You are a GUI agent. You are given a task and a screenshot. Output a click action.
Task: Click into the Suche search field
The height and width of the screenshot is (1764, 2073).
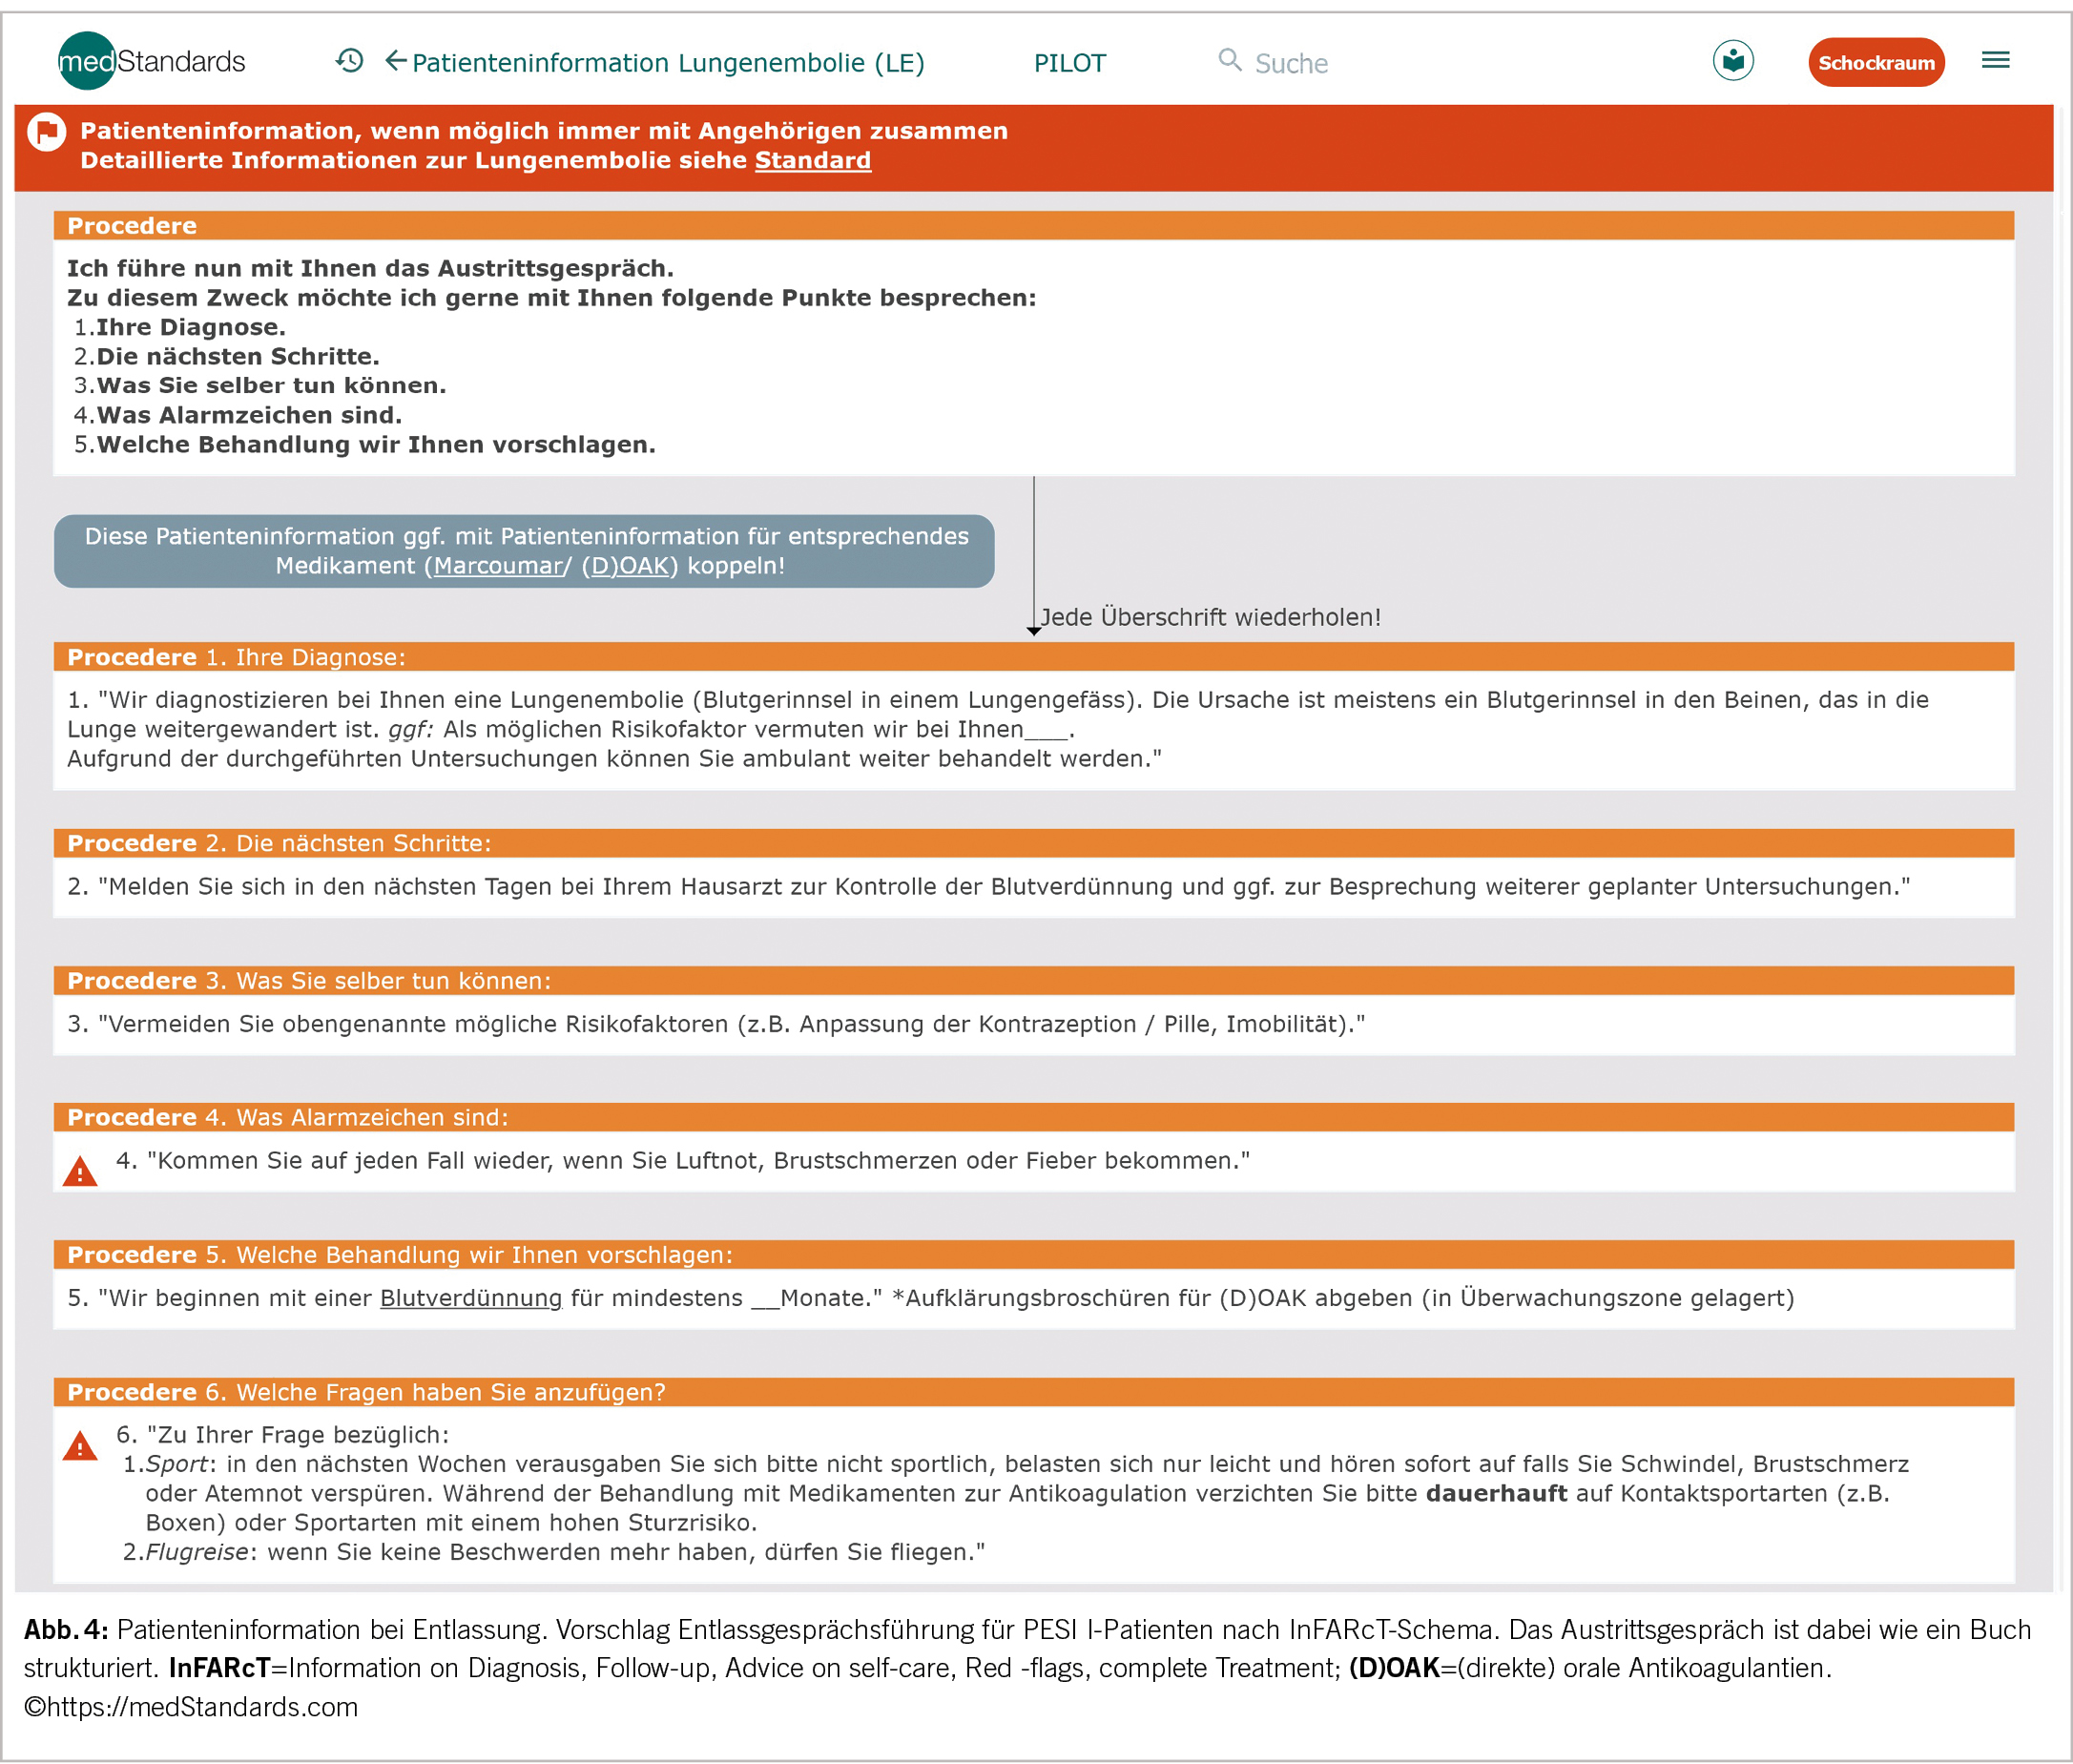(1290, 64)
